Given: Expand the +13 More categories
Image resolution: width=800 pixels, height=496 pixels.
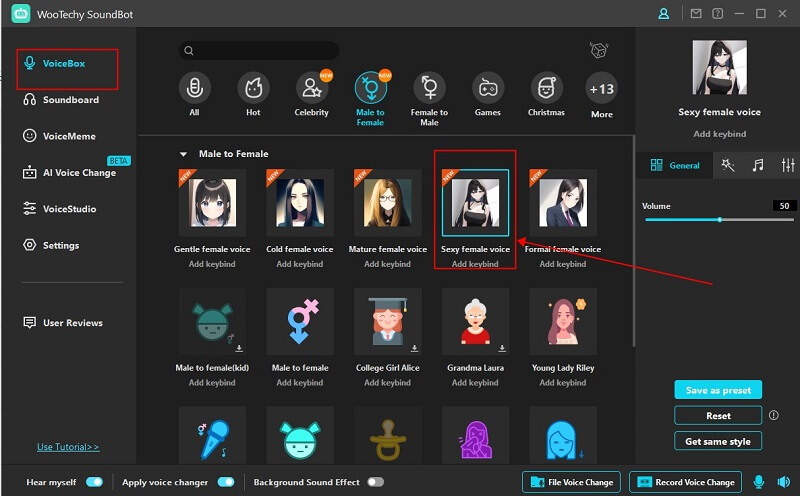Looking at the screenshot, I should click(602, 90).
